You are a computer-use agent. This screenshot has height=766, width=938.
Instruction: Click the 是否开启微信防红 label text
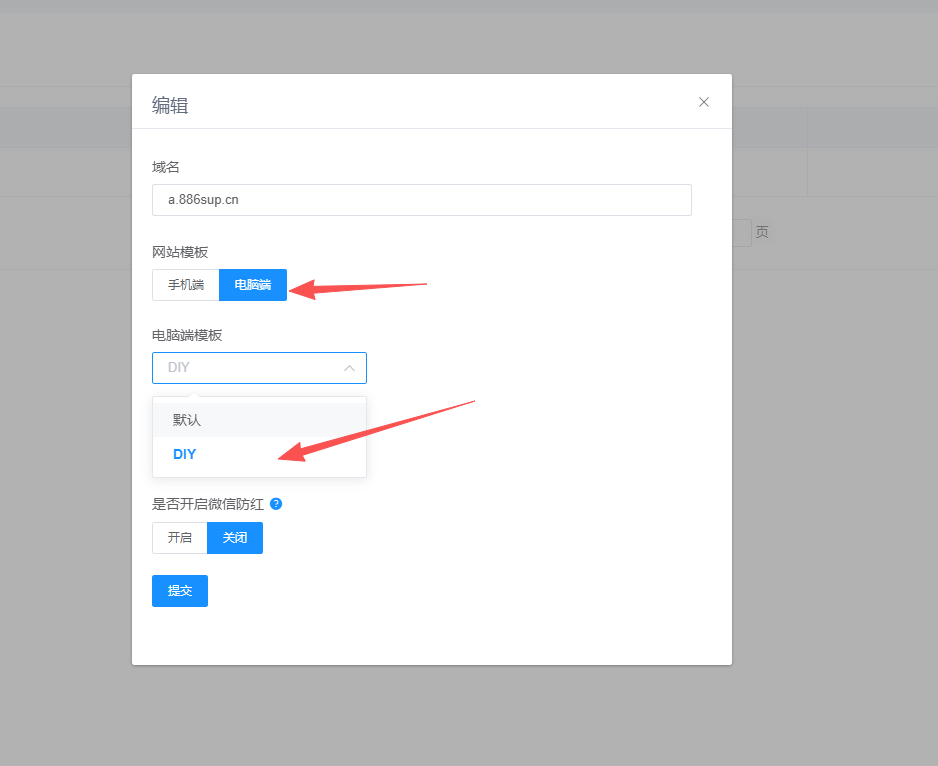[x=208, y=504]
